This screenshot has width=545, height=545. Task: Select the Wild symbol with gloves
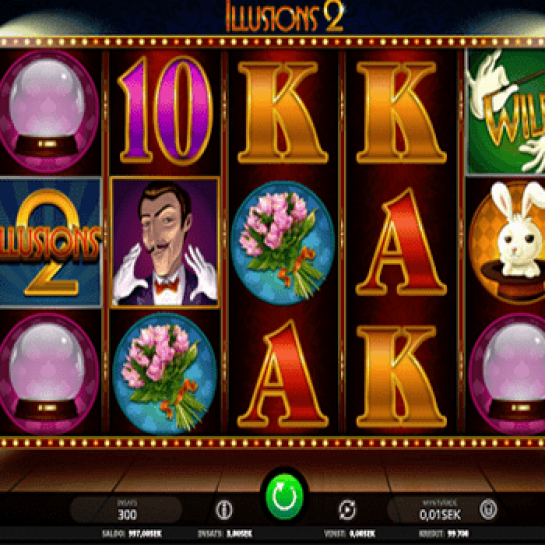[506, 111]
